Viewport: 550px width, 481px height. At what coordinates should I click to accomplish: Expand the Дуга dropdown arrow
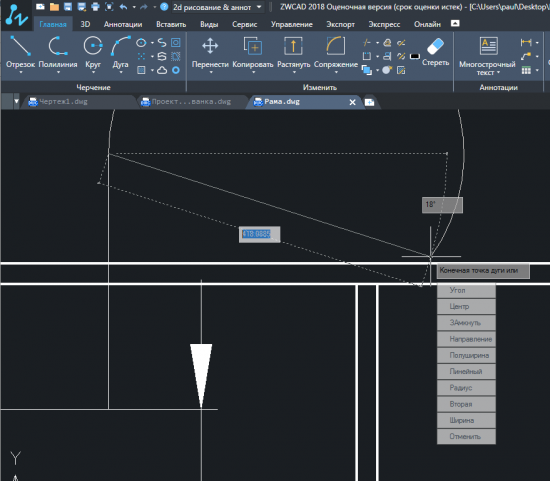[x=121, y=72]
